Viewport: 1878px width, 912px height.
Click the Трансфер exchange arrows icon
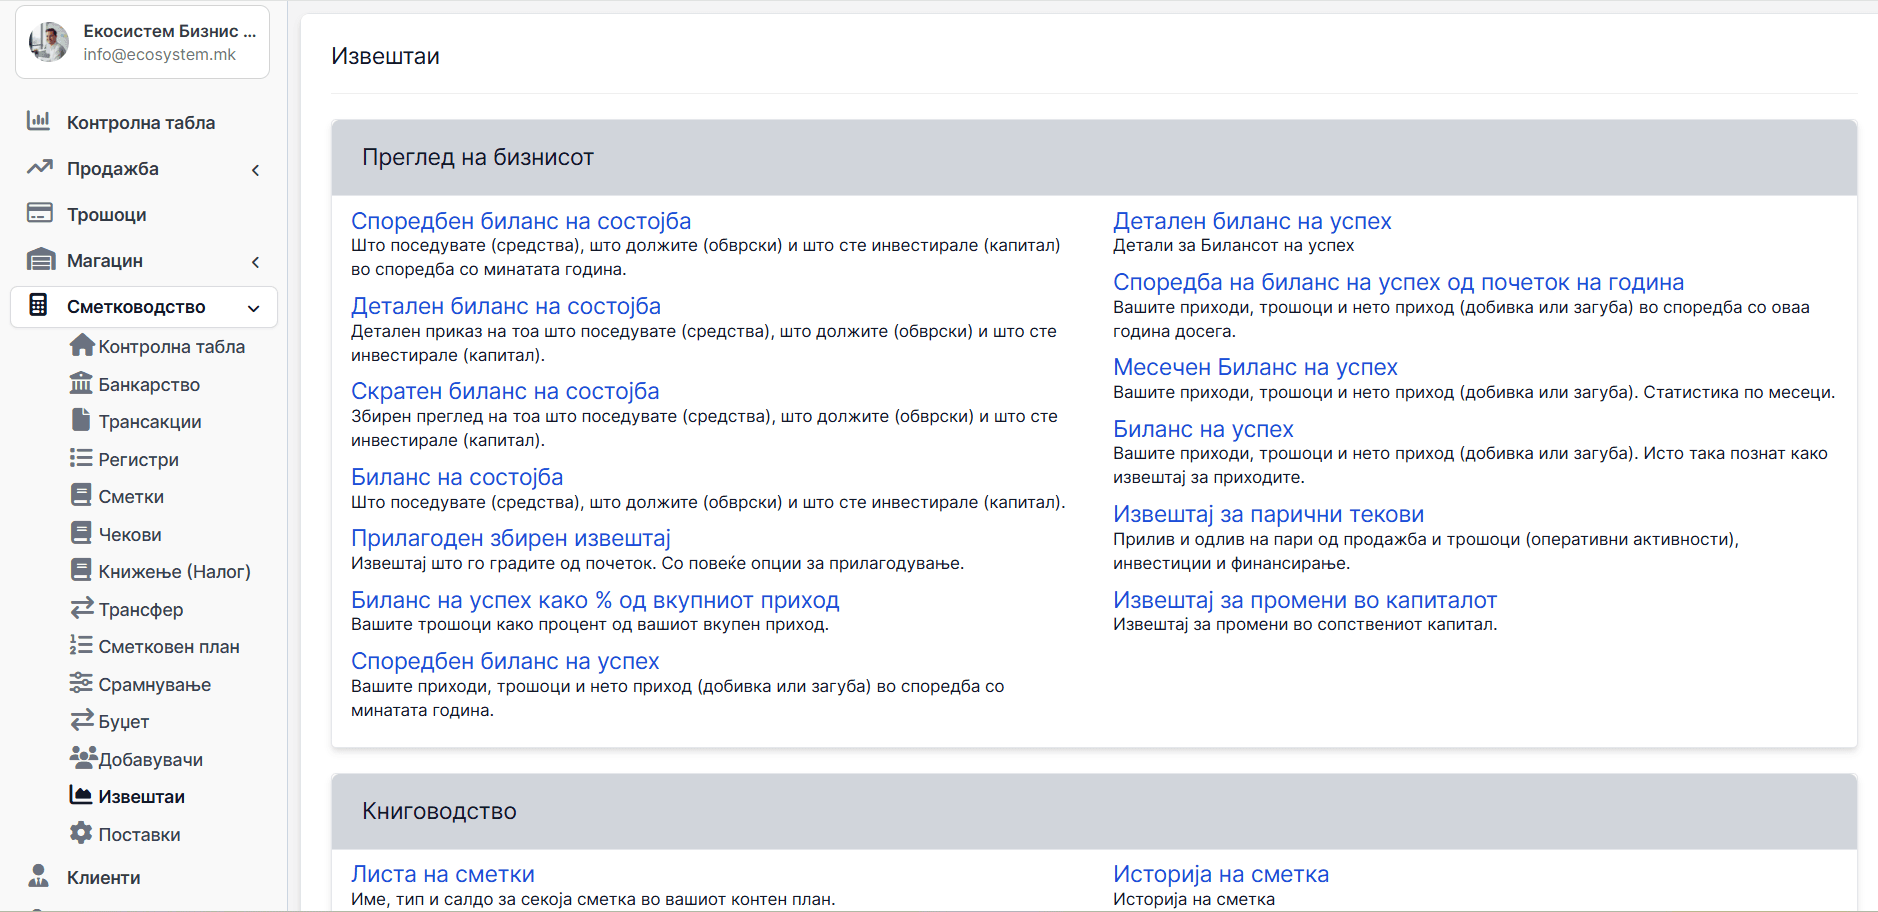tap(82, 608)
